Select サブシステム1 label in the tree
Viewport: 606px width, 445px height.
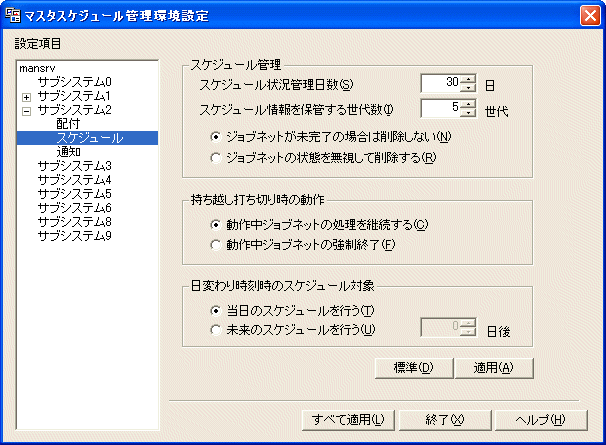[x=75, y=96]
